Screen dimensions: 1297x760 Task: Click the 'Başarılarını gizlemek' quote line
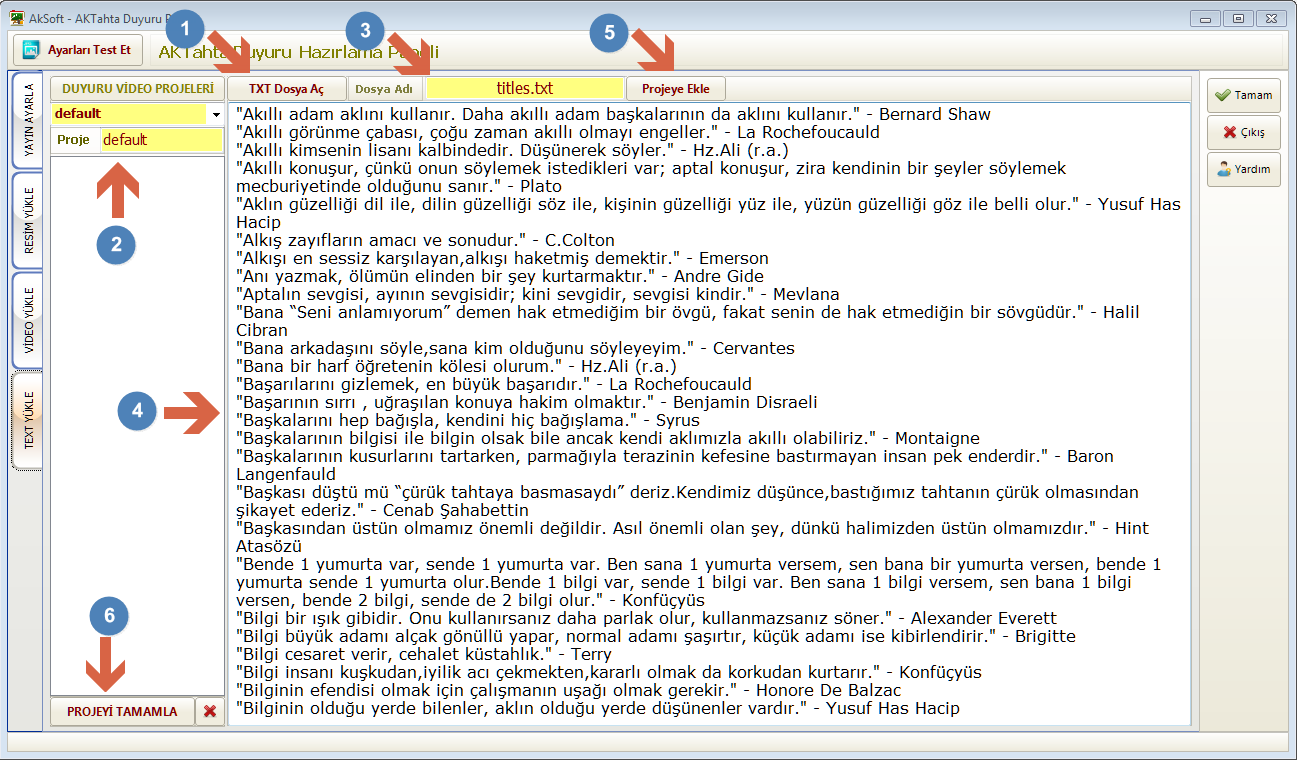pyautogui.click(x=493, y=384)
